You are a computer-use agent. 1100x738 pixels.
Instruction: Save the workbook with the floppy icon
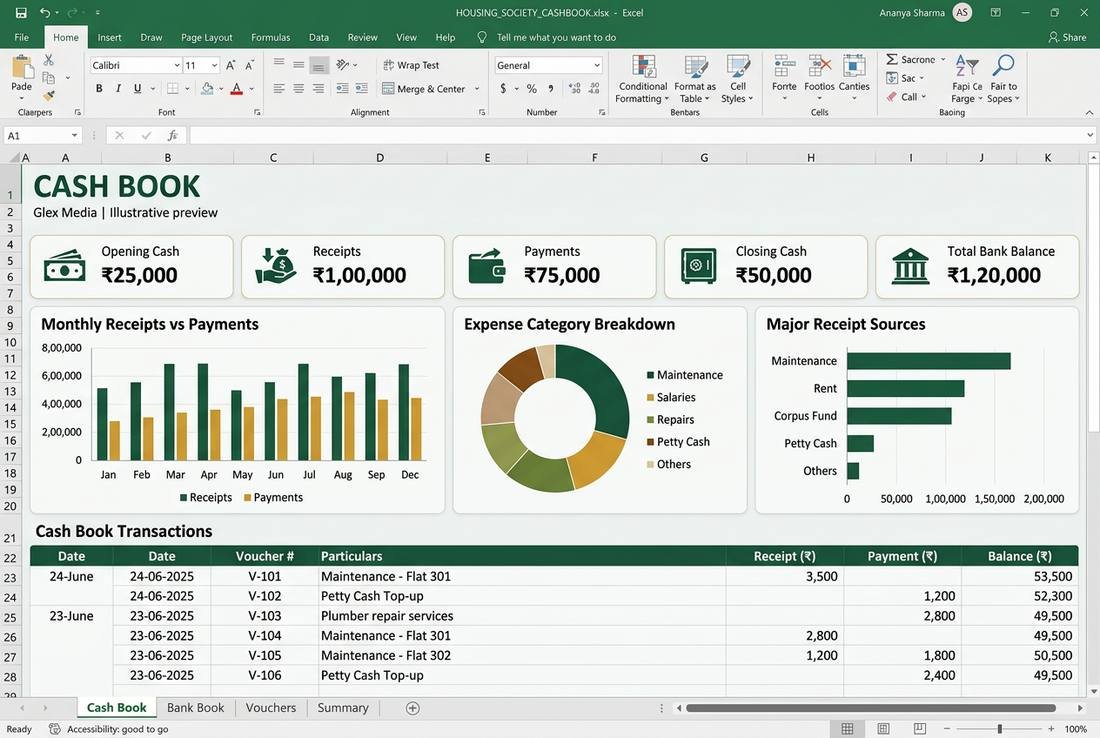[x=21, y=13]
